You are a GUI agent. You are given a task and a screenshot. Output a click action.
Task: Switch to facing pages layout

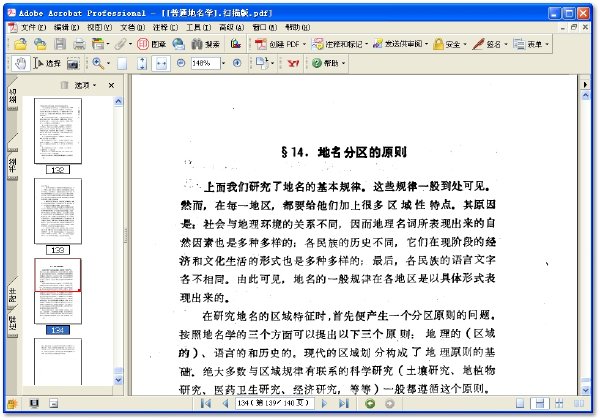pyautogui.click(x=579, y=404)
